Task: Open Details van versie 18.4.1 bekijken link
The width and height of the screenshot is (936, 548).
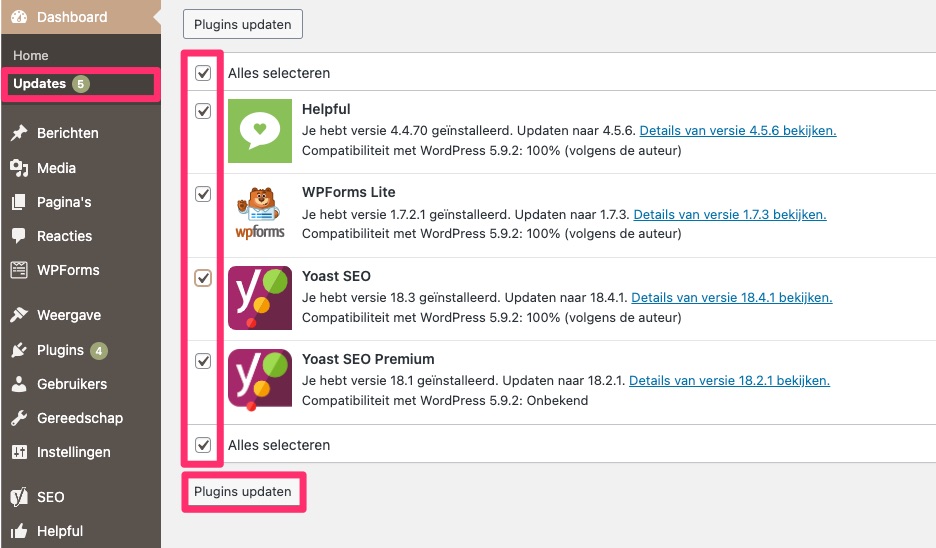Action: [732, 297]
